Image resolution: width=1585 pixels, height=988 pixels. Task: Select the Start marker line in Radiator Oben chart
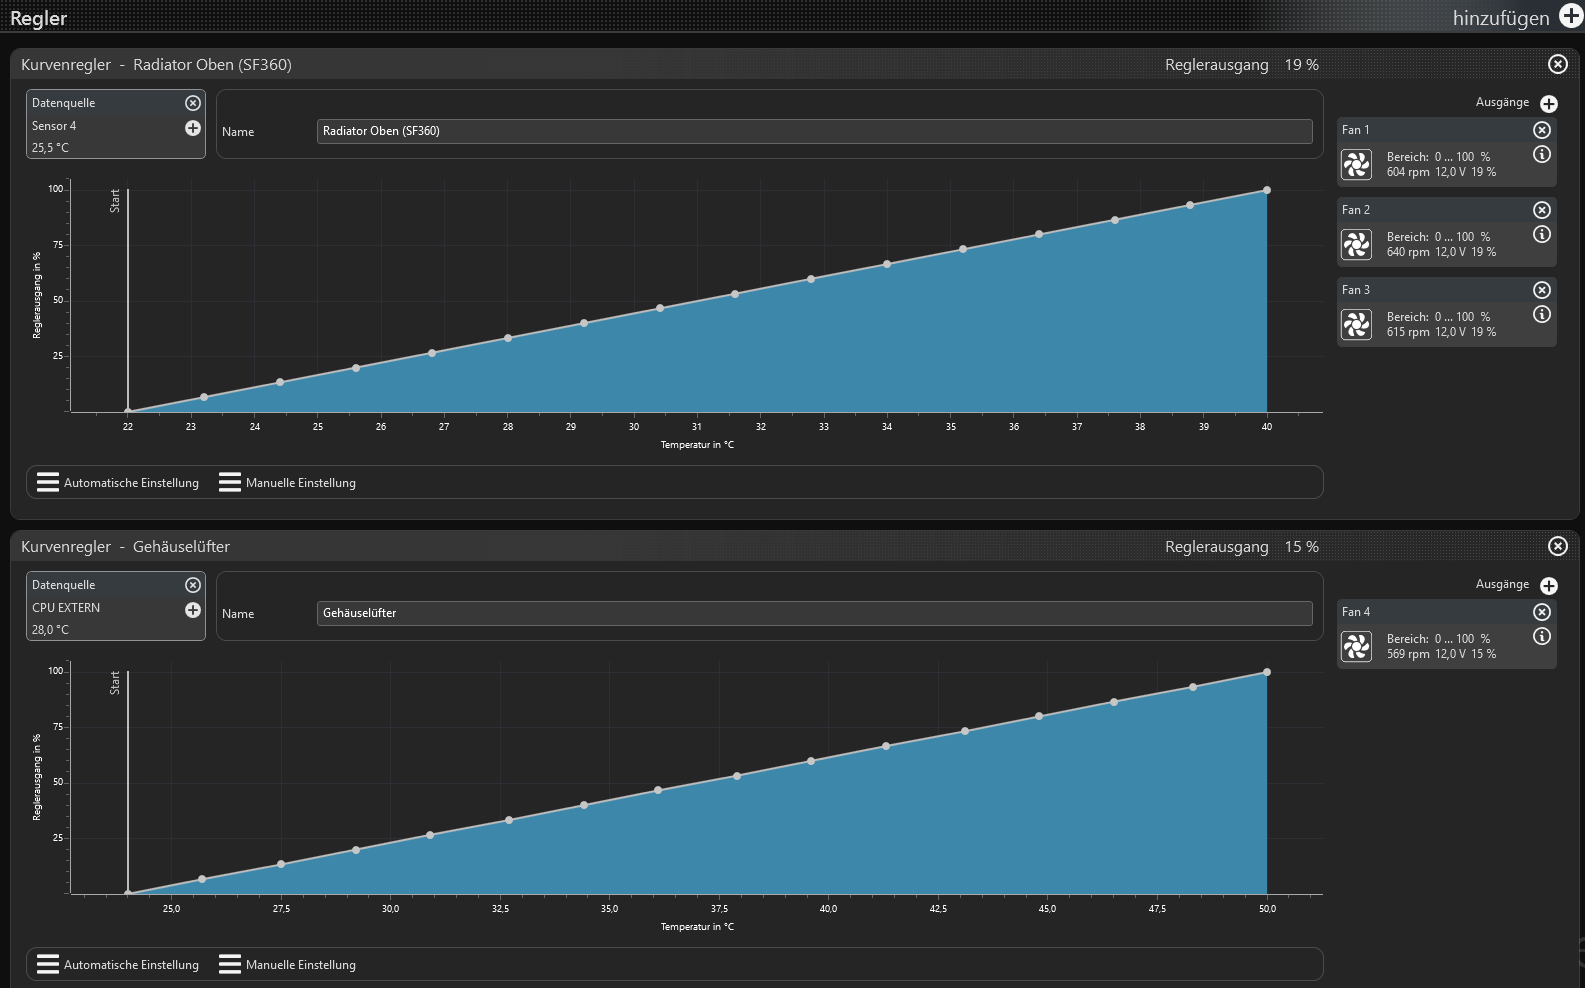click(x=128, y=300)
